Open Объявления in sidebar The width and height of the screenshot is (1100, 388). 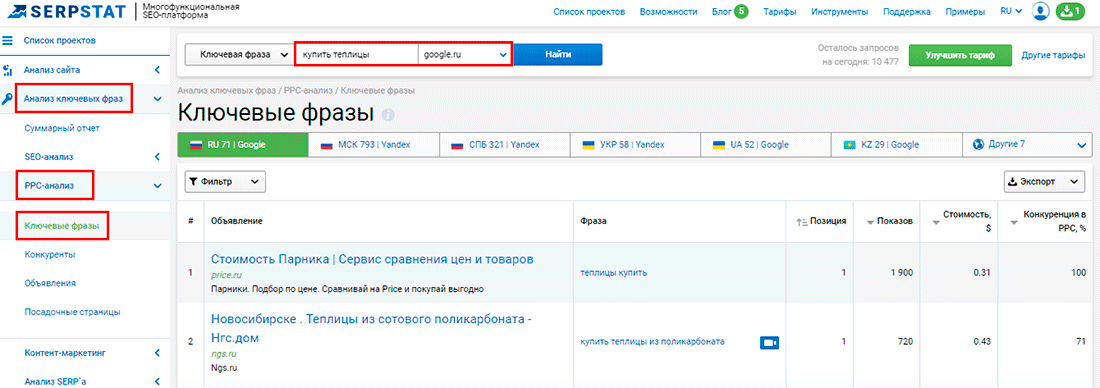click(x=50, y=283)
